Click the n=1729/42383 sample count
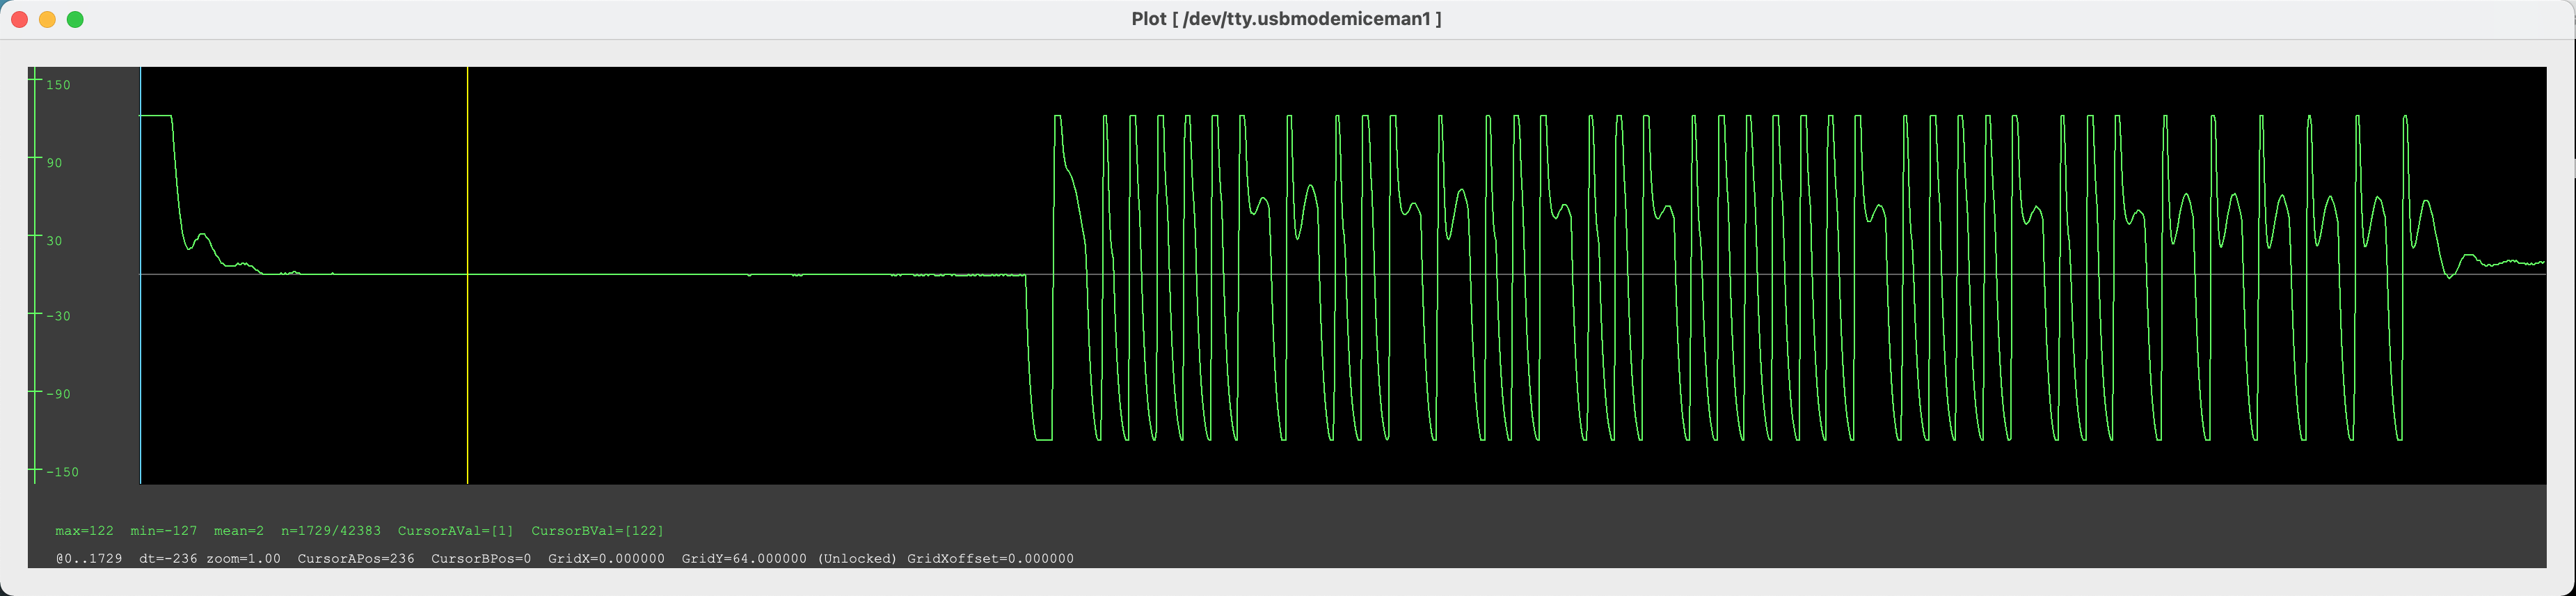Screen dimensions: 2576x596 [x=331, y=531]
